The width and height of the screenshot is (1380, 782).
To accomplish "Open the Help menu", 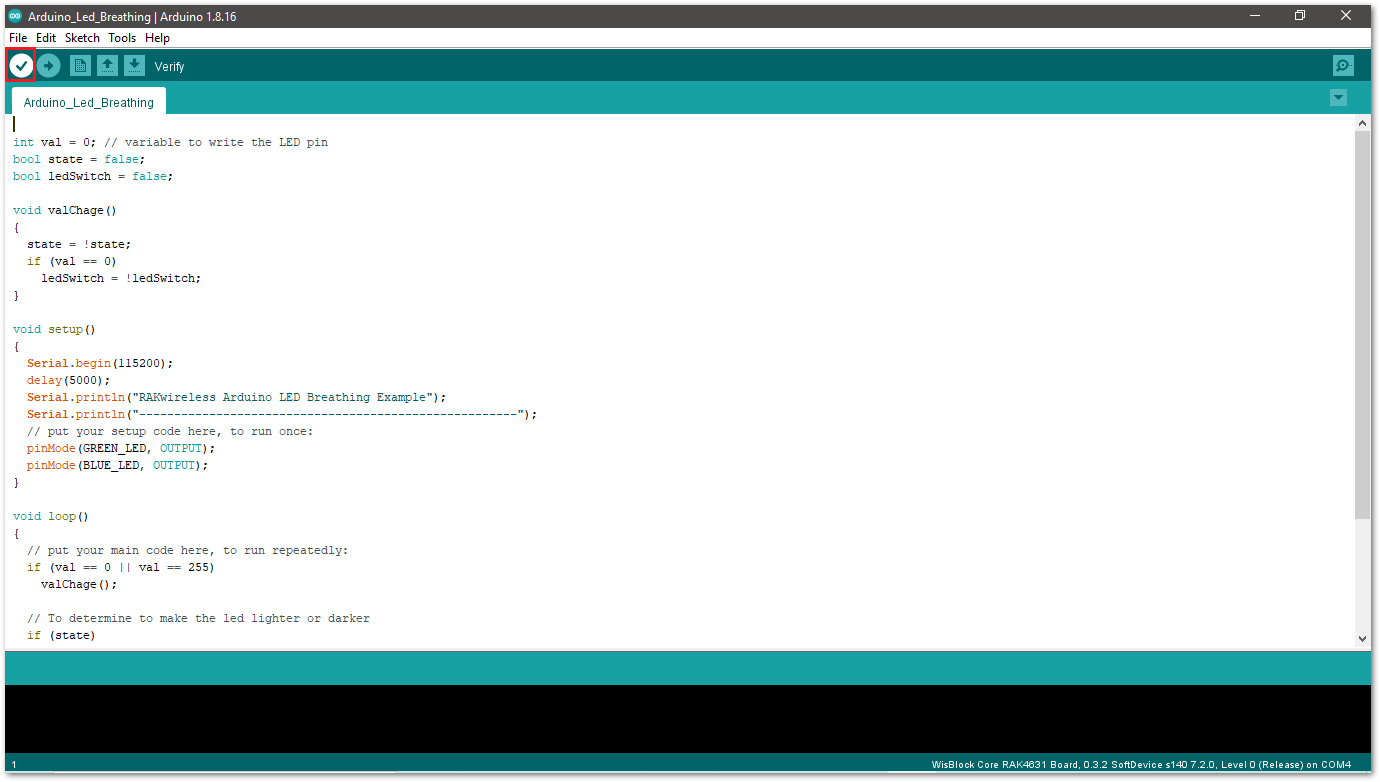I will pos(157,38).
